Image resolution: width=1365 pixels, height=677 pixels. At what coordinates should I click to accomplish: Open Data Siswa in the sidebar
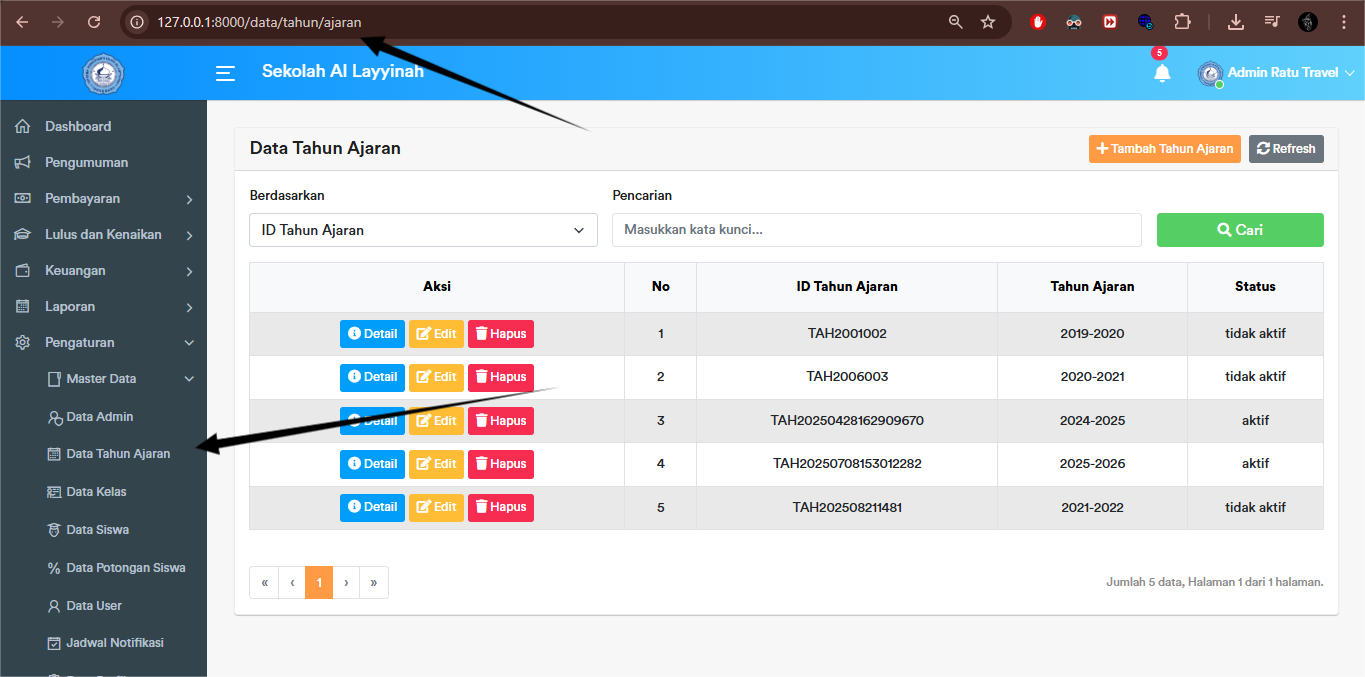pyautogui.click(x=97, y=530)
